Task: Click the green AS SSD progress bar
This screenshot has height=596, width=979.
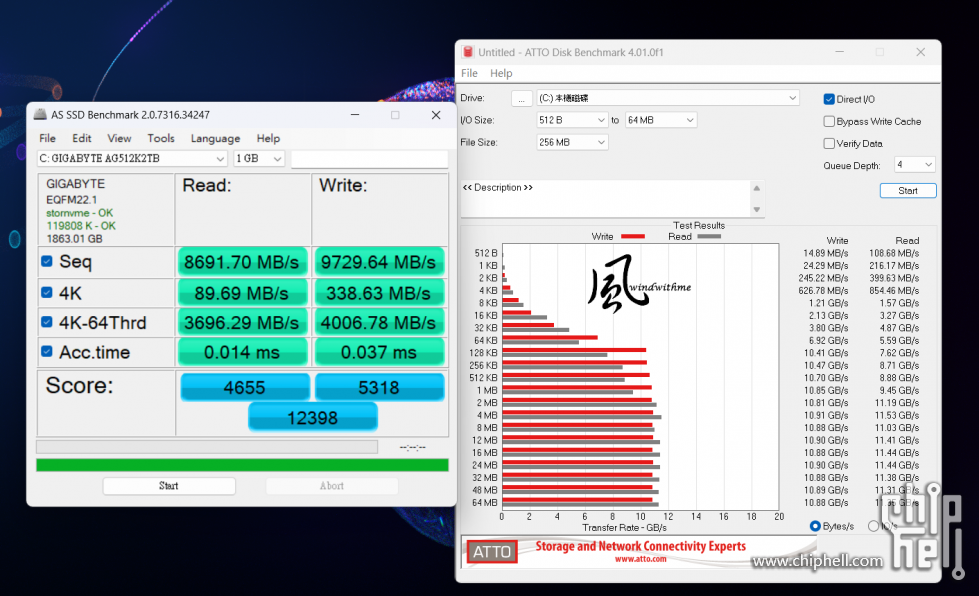Action: coord(242,465)
